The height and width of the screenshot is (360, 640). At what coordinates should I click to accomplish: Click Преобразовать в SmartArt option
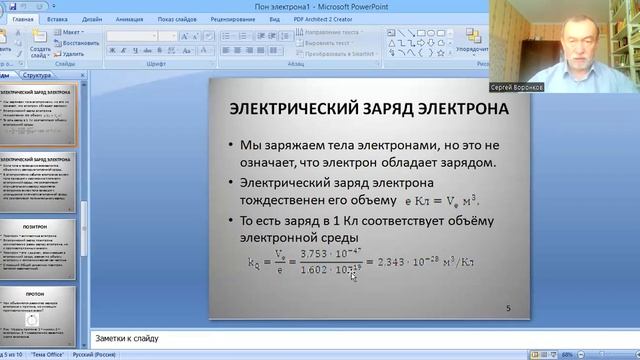pos(336,54)
